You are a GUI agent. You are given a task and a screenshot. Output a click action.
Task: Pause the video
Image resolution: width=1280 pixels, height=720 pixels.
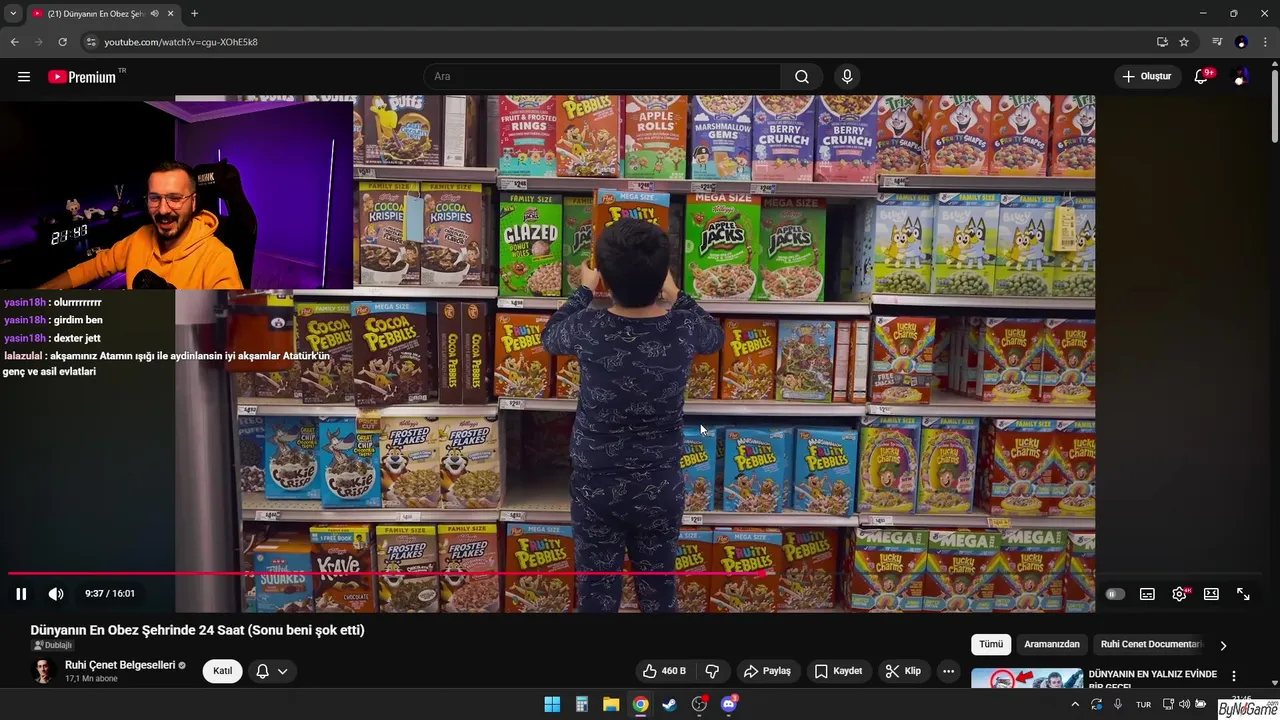click(x=21, y=594)
